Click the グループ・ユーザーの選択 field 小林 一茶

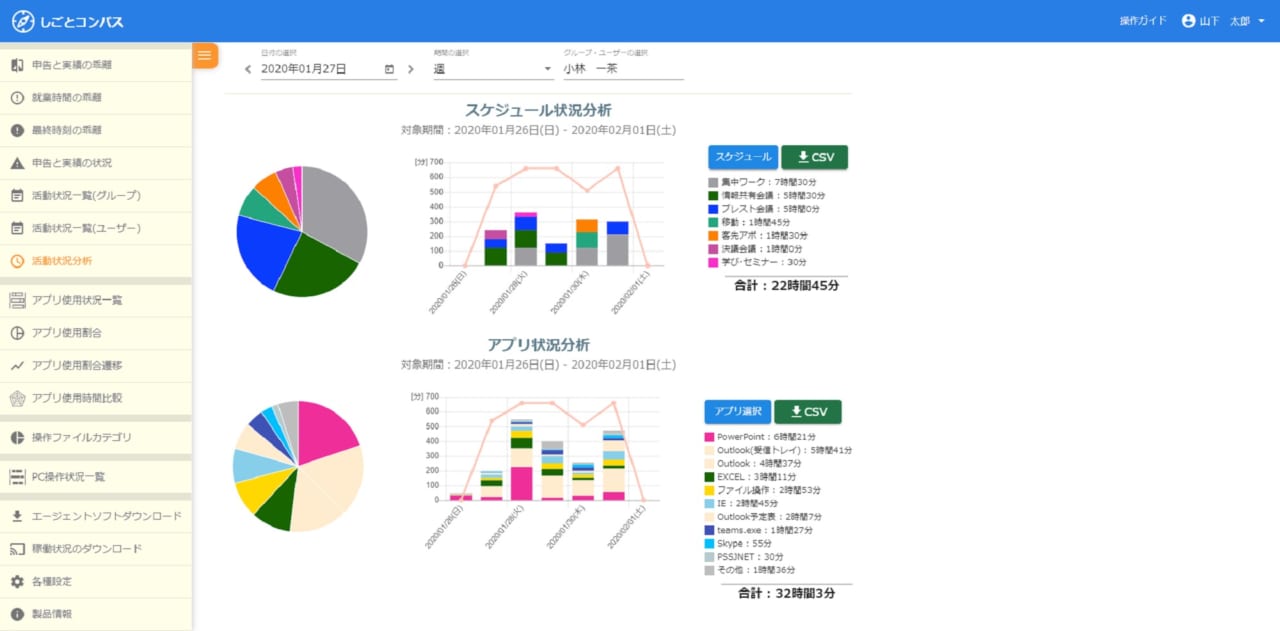click(623, 69)
